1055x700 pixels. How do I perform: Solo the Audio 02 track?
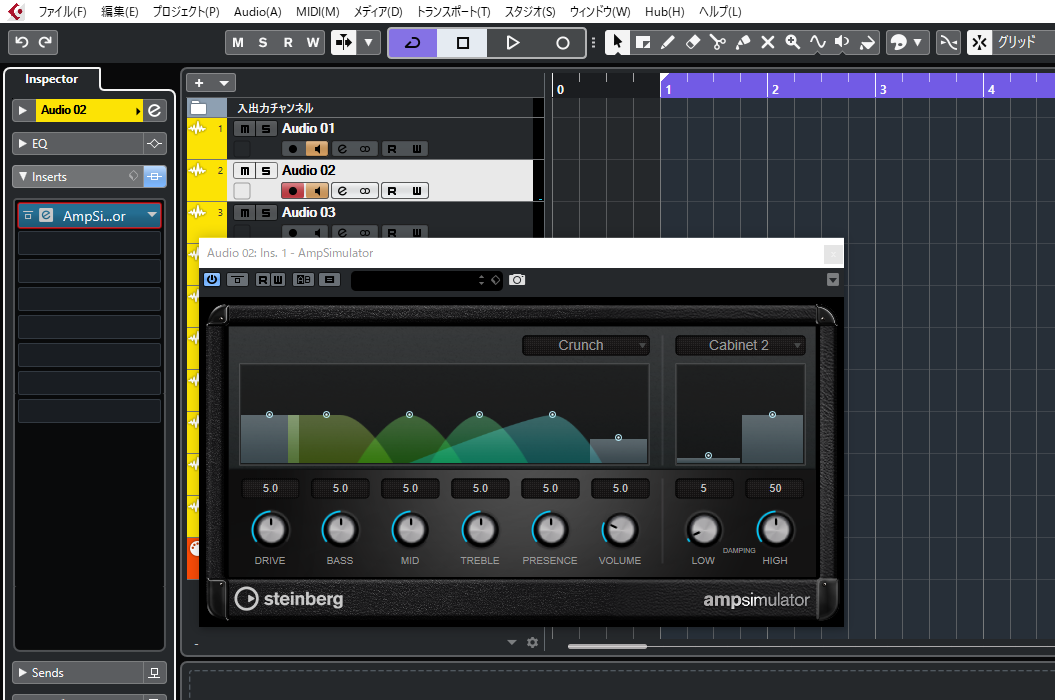click(x=266, y=171)
